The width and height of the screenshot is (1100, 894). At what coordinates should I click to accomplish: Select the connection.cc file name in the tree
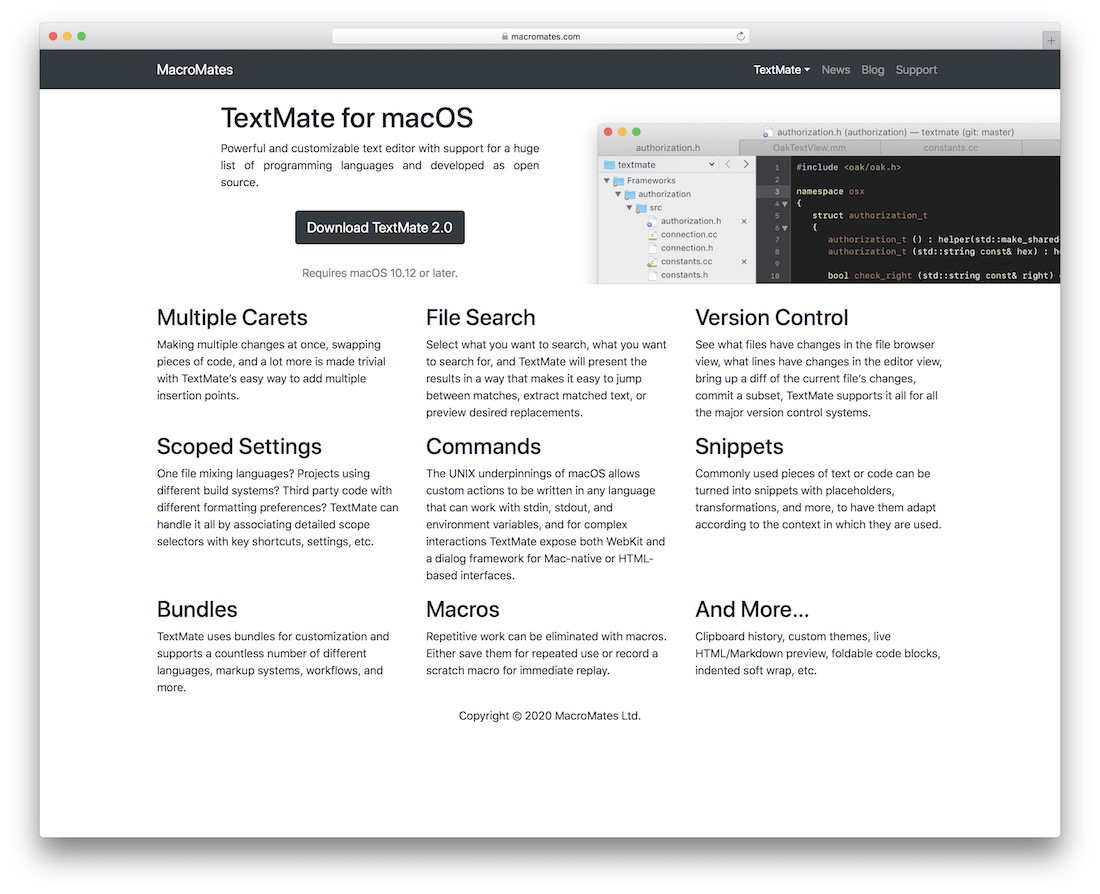pyautogui.click(x=689, y=234)
